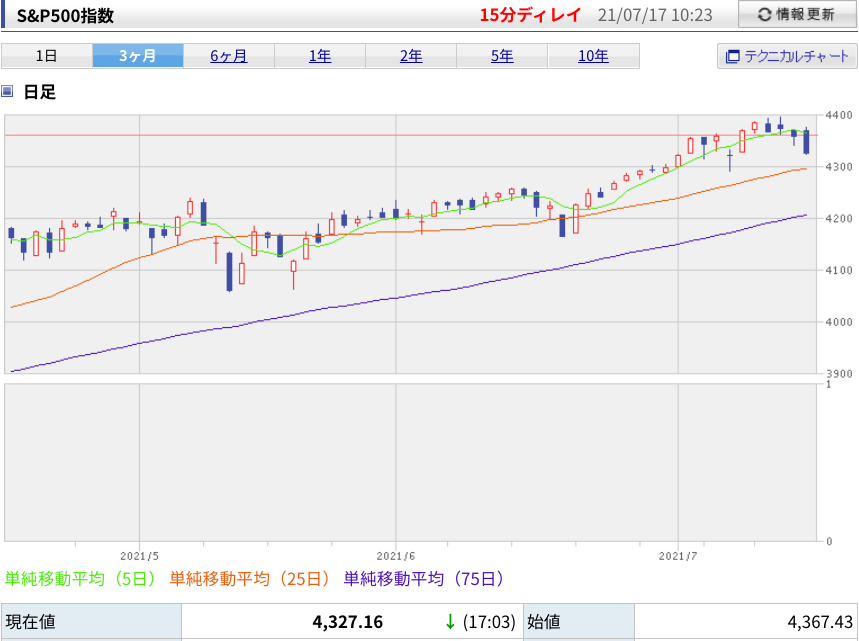Click the 単純移動平均（5日） legend
The image size is (859, 641).
81,579
